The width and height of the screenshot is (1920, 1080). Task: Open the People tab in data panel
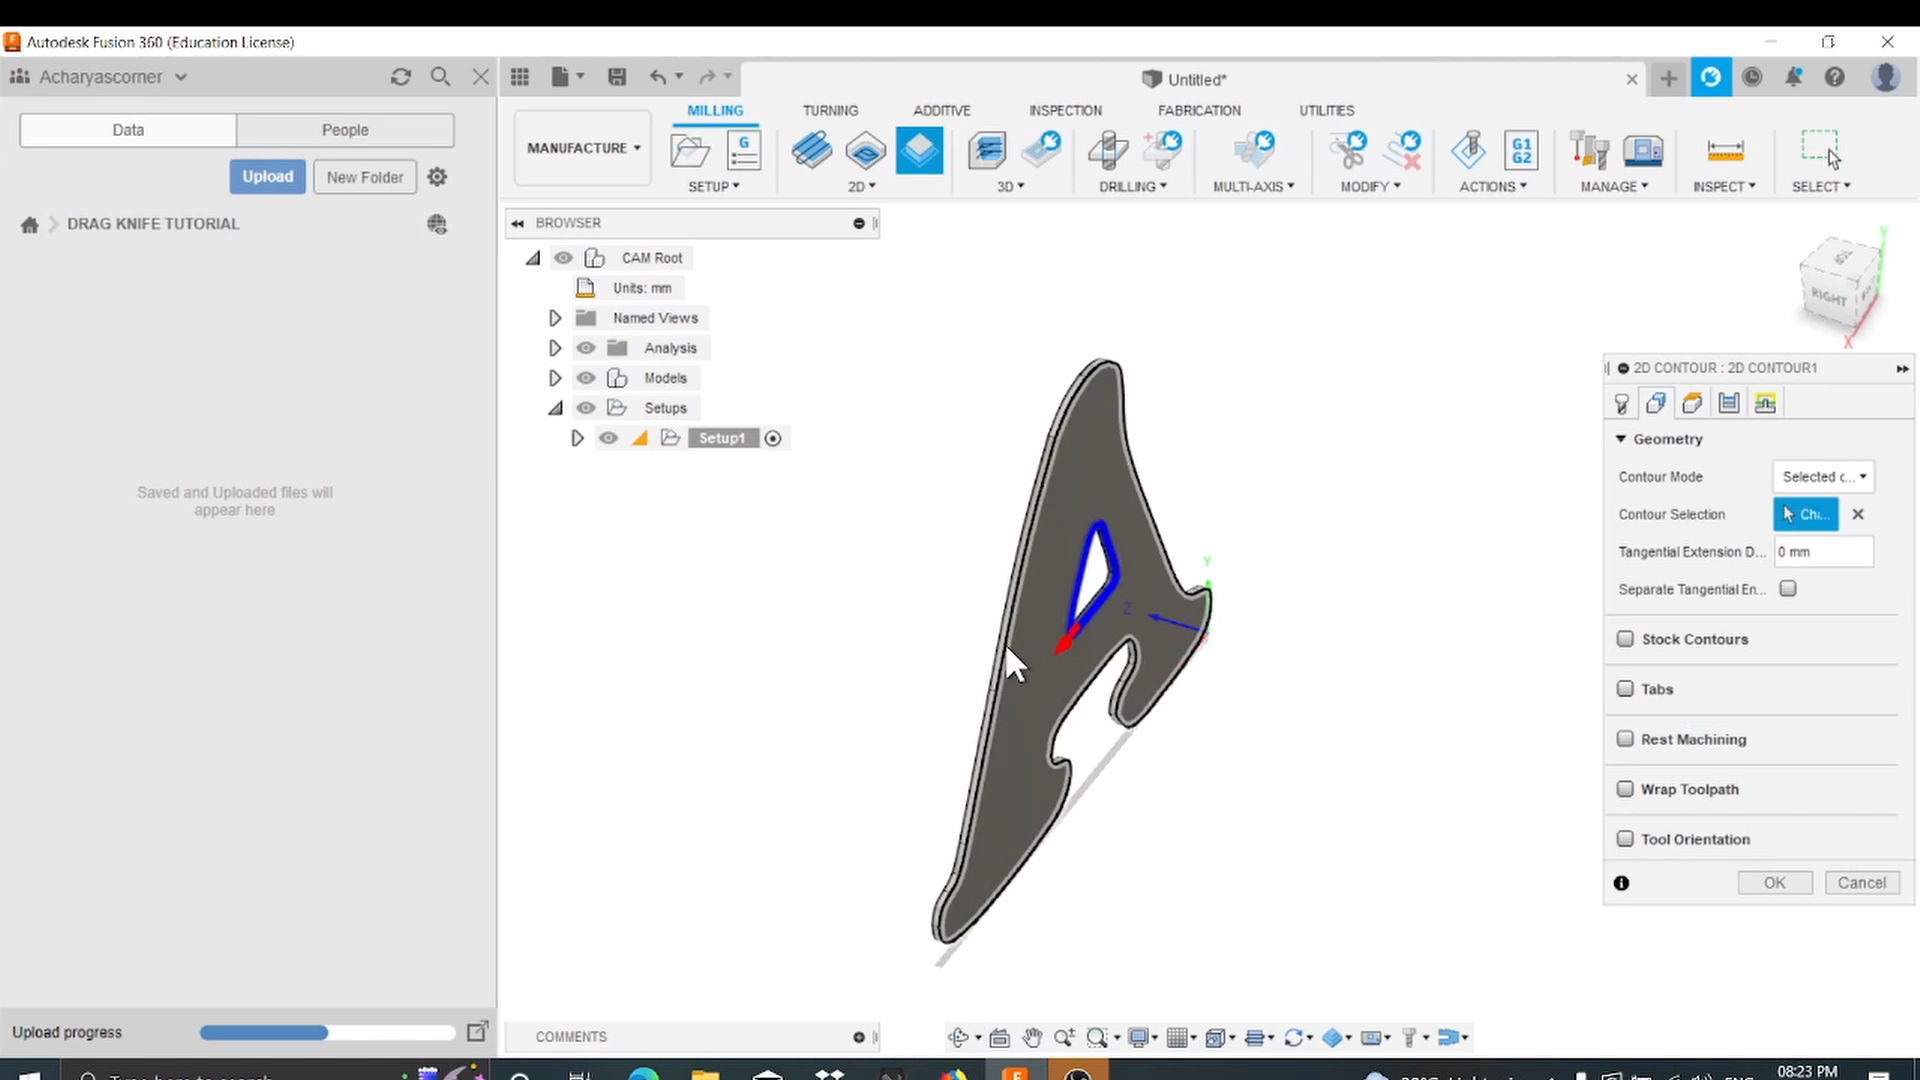[x=345, y=130]
